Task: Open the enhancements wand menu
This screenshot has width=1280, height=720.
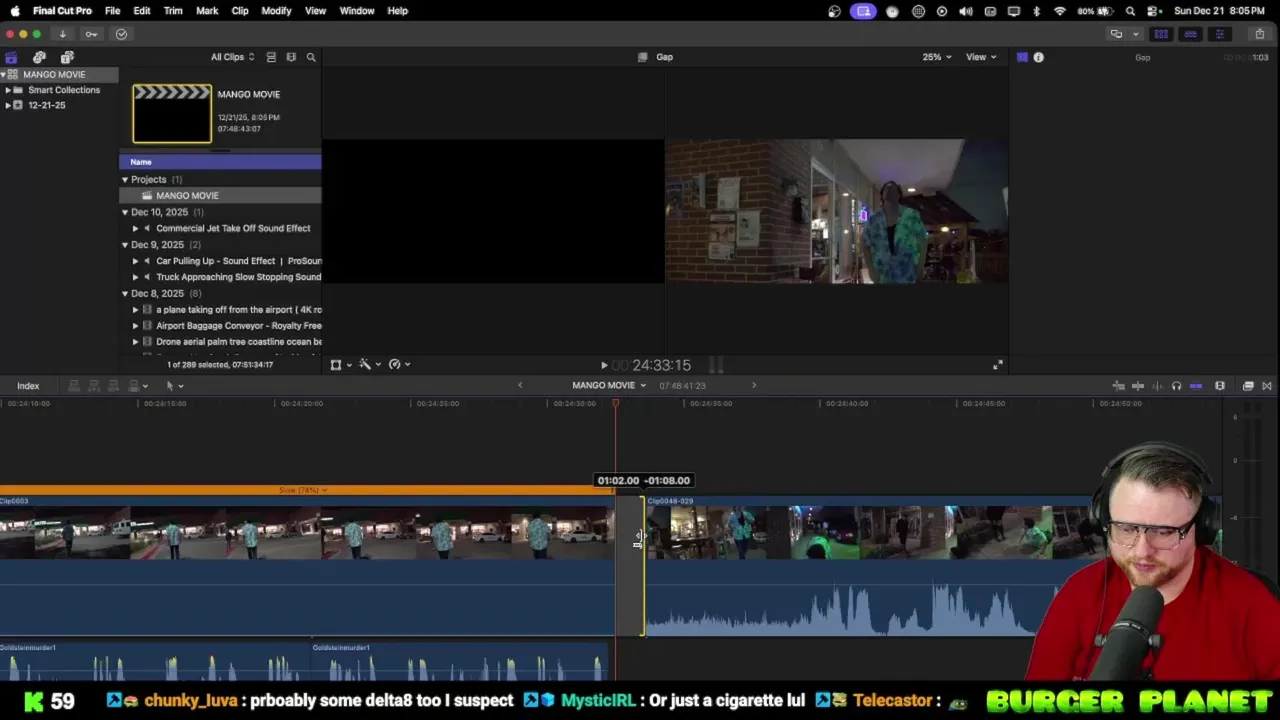Action: tap(369, 365)
